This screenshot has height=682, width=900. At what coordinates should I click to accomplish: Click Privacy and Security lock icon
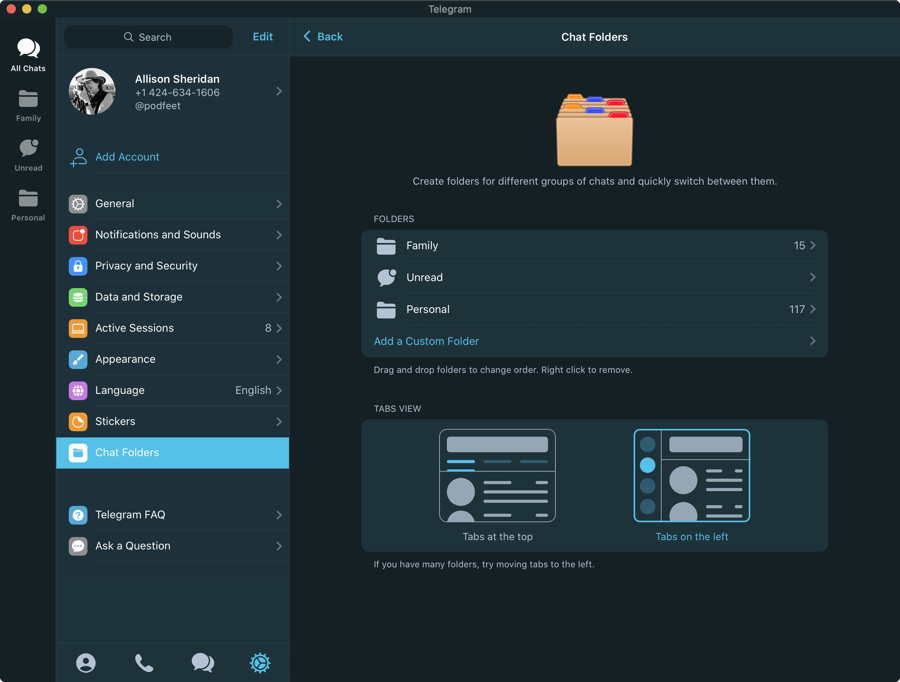tap(78, 266)
